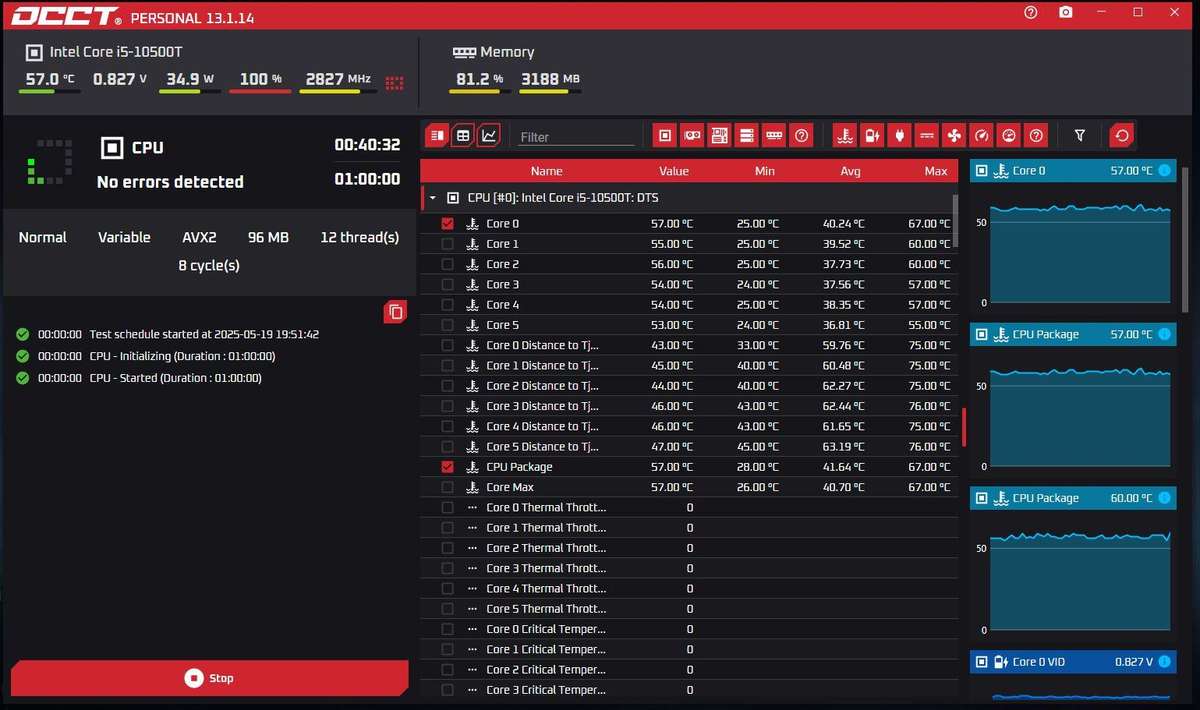The height and width of the screenshot is (710, 1200).
Task: Uncheck the Core 0 temperature checkbox
Action: pos(447,224)
